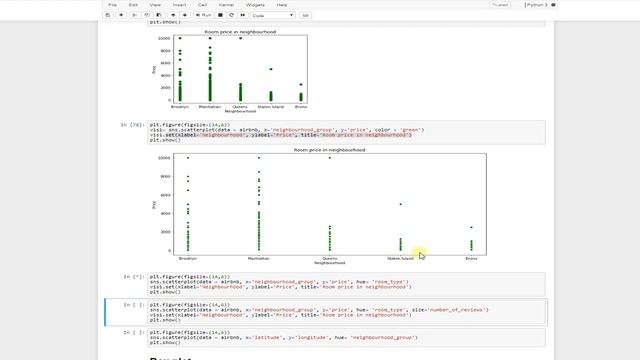Open the Help menu

282,5
